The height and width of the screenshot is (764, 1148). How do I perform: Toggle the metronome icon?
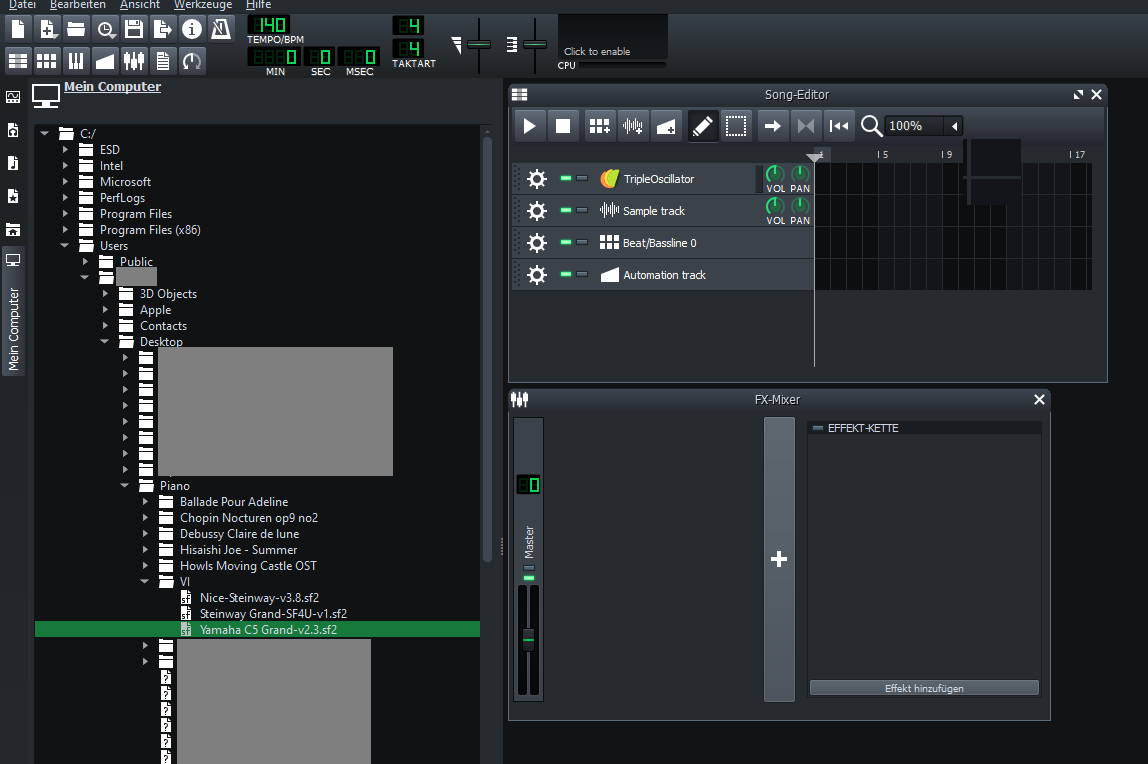220,29
